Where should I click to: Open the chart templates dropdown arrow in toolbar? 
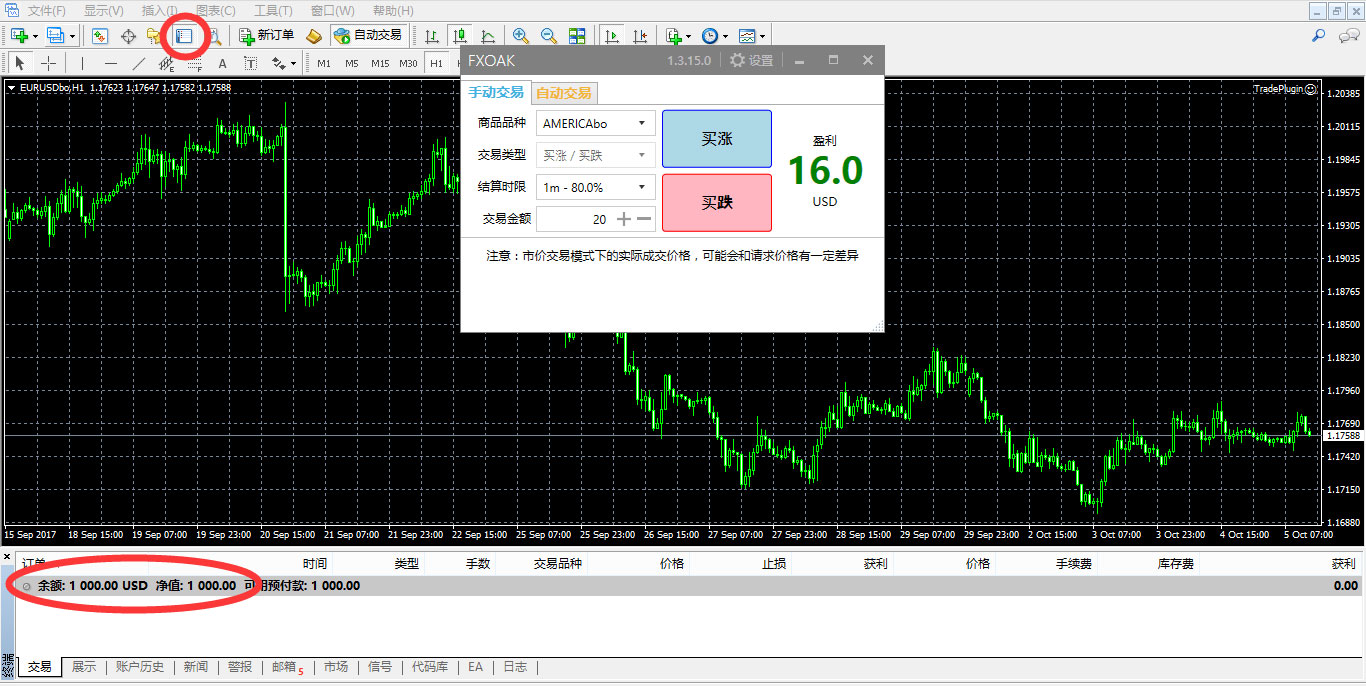pyautogui.click(x=763, y=36)
